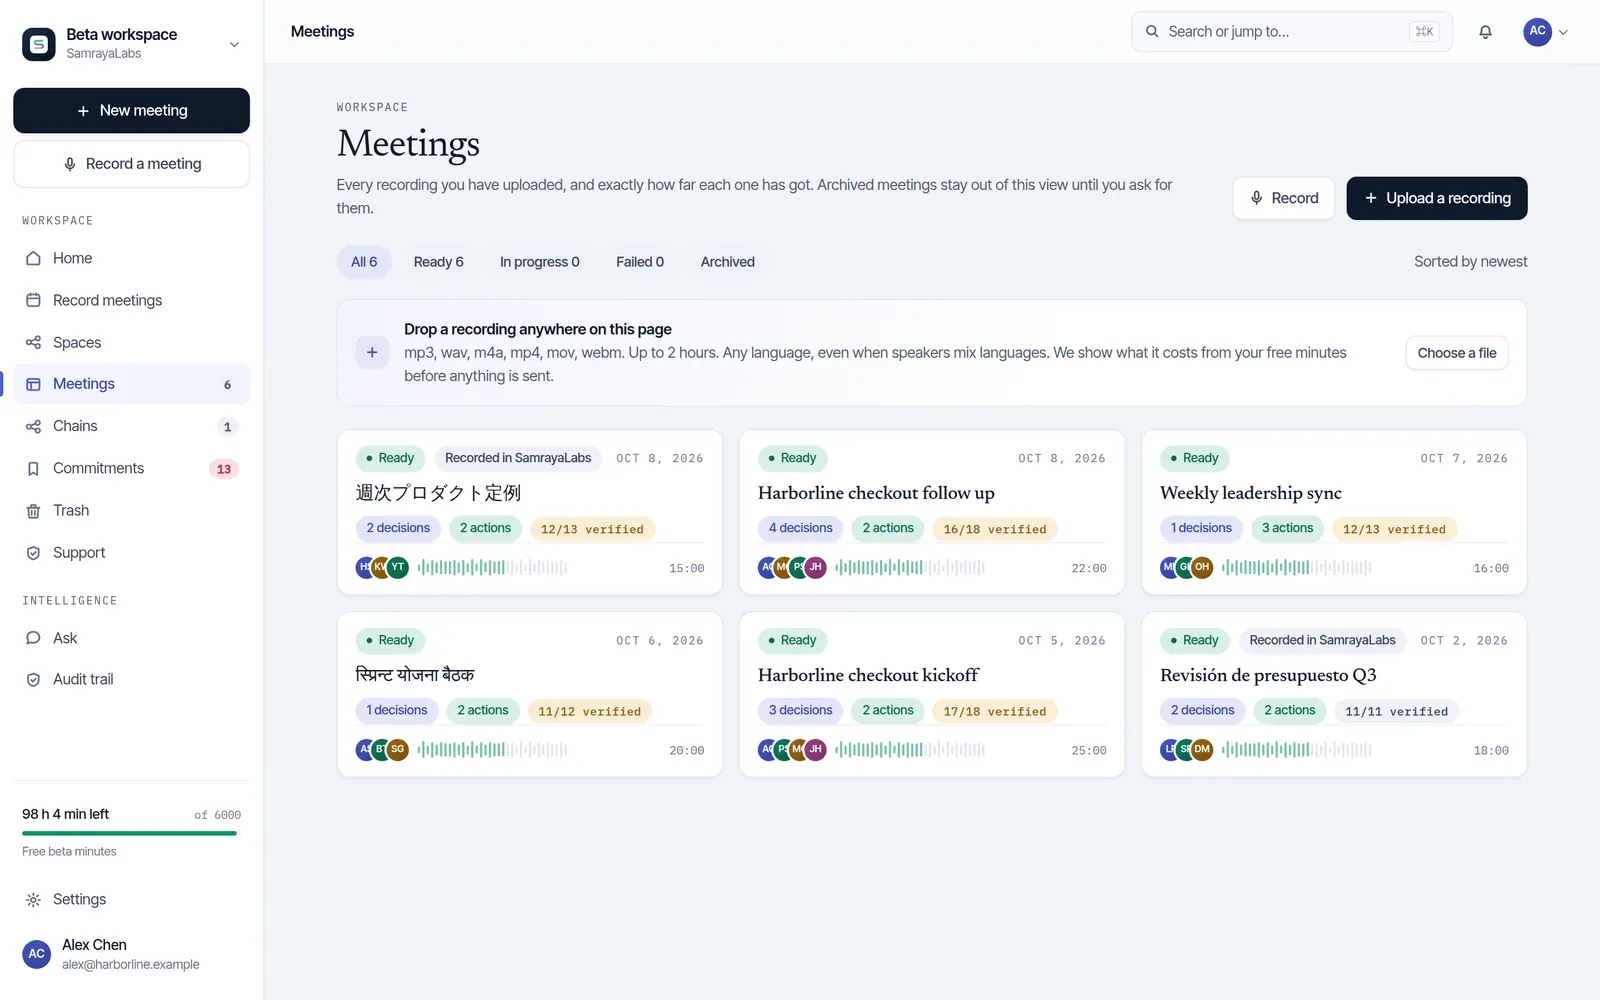Click the Choose a file button
The width and height of the screenshot is (1600, 1000).
pyautogui.click(x=1457, y=353)
